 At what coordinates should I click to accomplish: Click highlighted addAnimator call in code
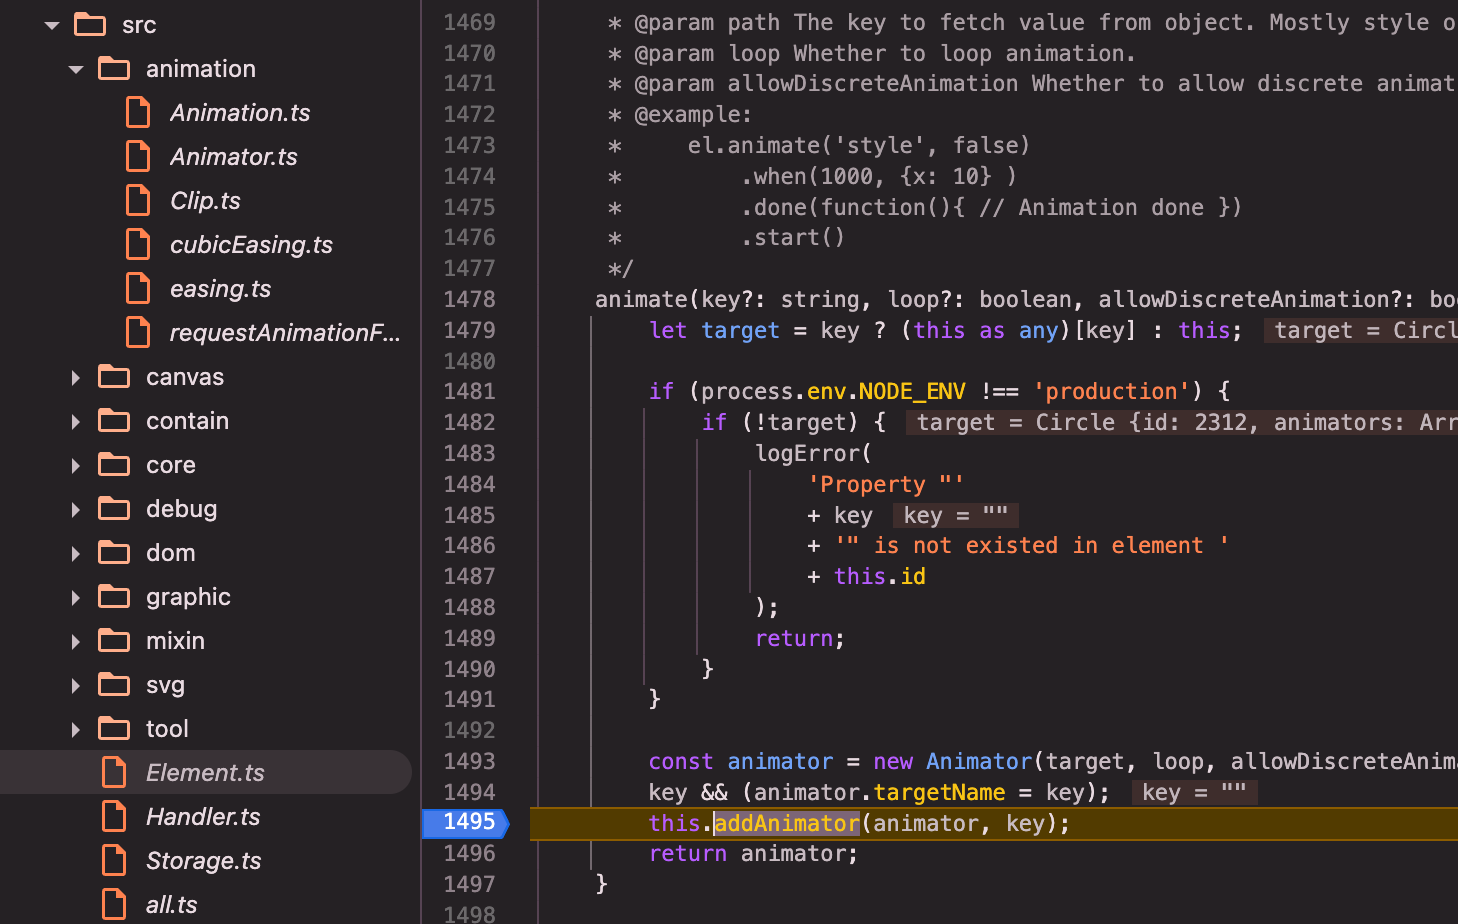pyautogui.click(x=786, y=823)
